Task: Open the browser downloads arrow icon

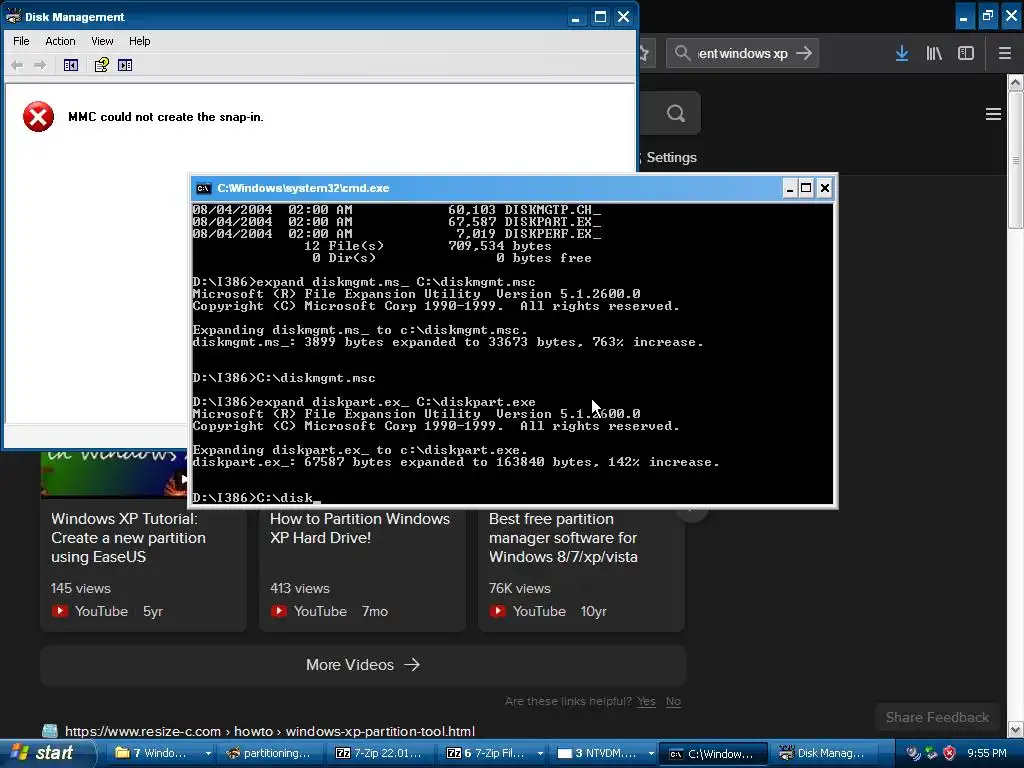Action: [902, 53]
